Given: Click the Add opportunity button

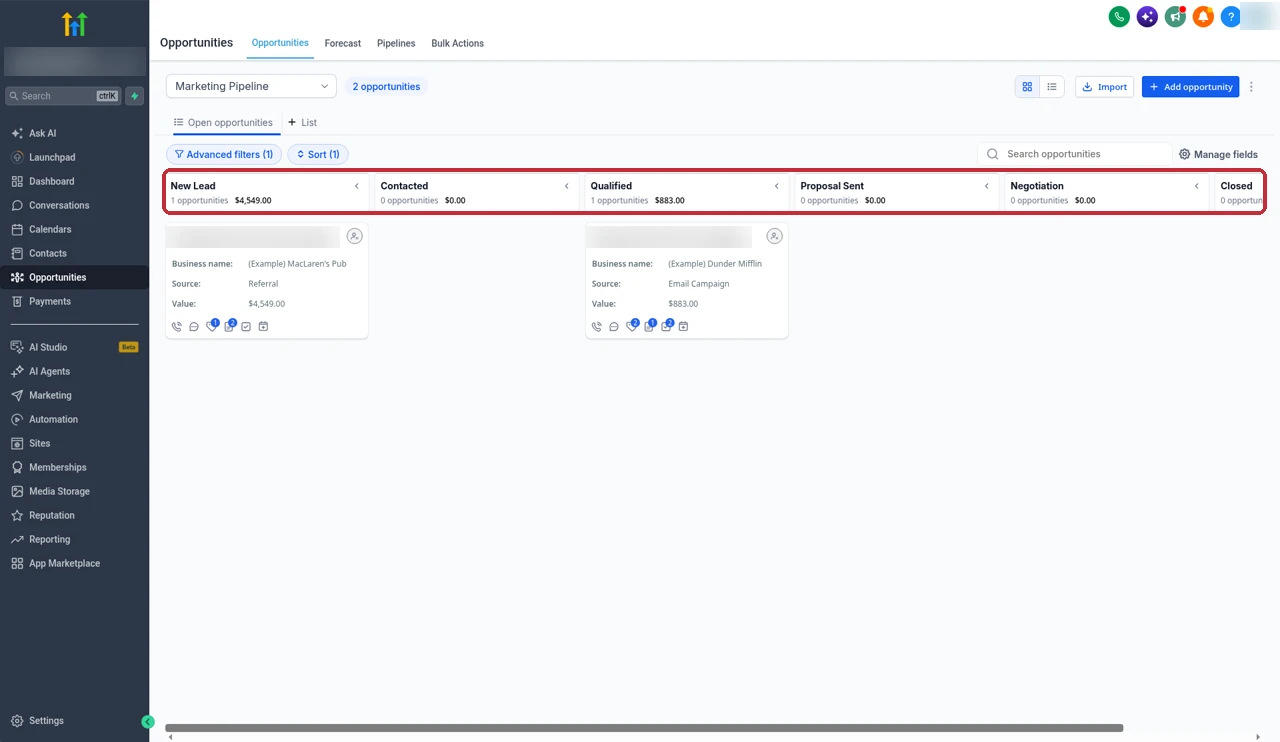Looking at the screenshot, I should coord(1190,87).
